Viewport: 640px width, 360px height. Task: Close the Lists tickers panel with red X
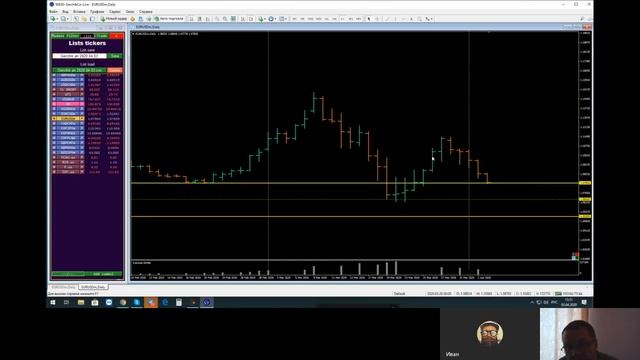(116, 36)
